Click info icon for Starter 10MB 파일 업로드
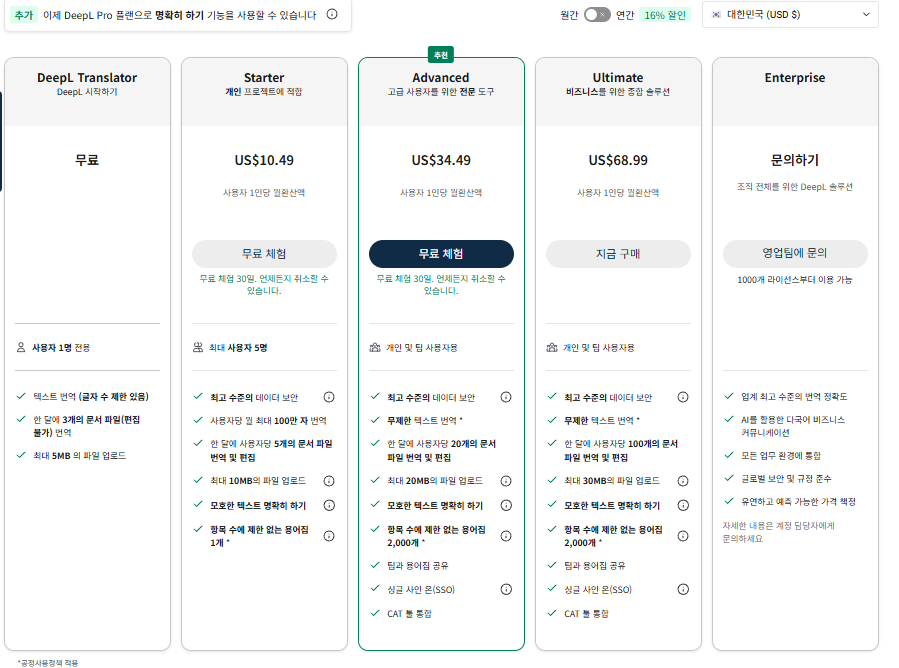 [329, 481]
